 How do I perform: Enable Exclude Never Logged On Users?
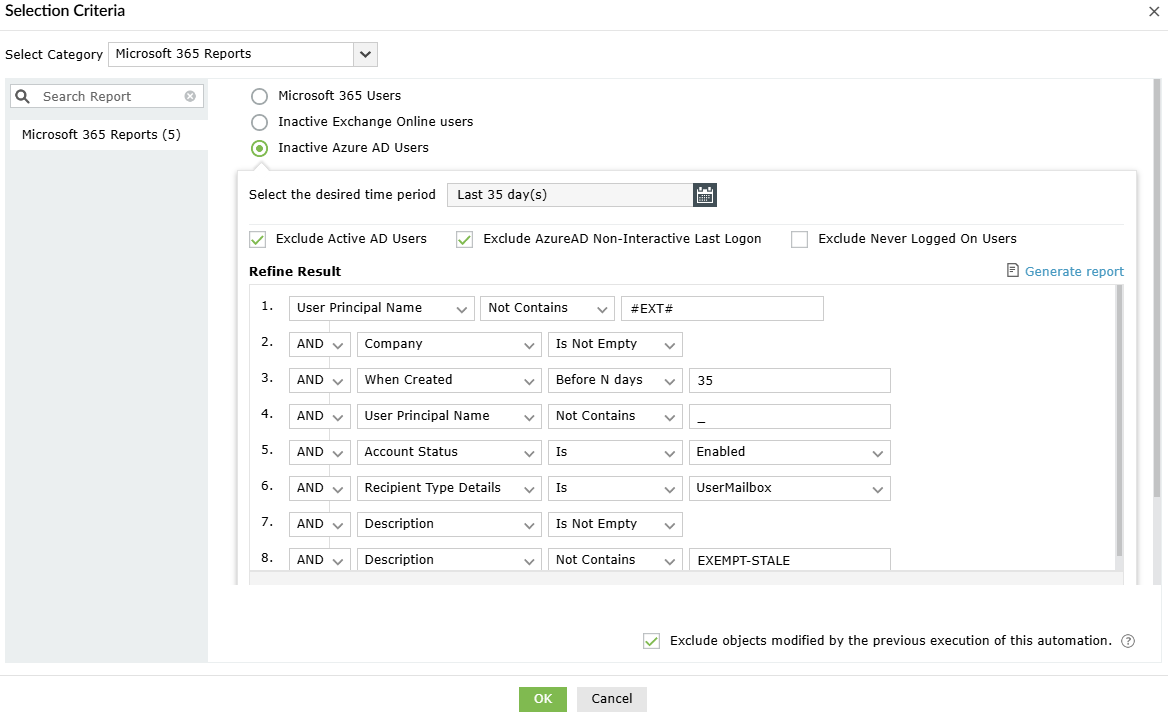(799, 239)
